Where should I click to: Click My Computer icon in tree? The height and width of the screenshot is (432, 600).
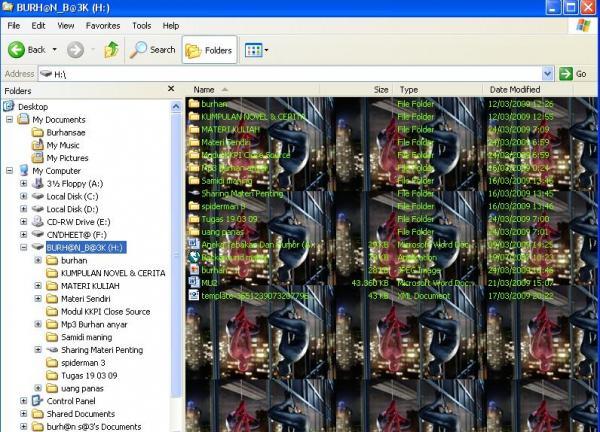click(24, 170)
